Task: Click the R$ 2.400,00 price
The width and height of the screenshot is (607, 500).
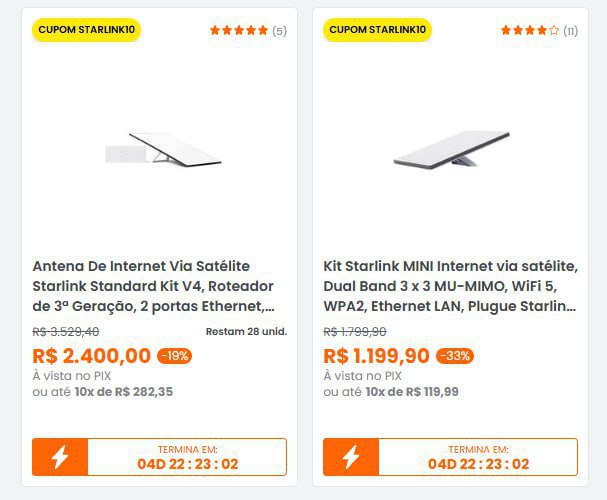Action: (92, 356)
